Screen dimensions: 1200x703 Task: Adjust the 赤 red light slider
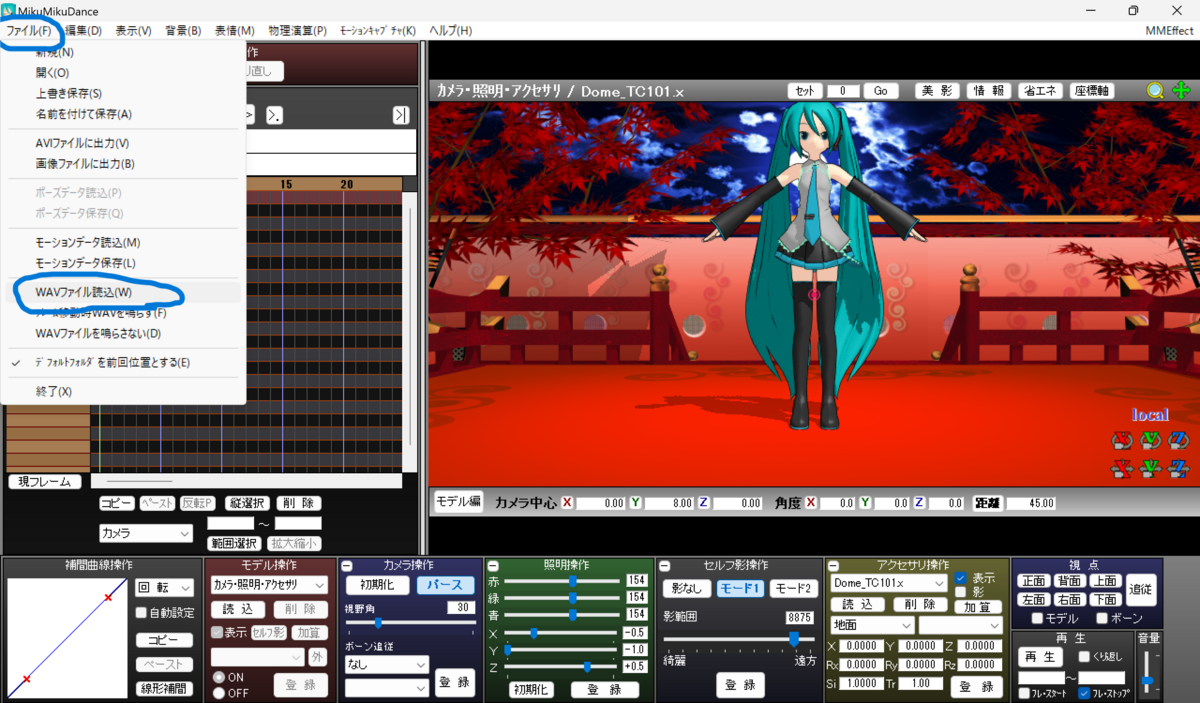[x=572, y=580]
